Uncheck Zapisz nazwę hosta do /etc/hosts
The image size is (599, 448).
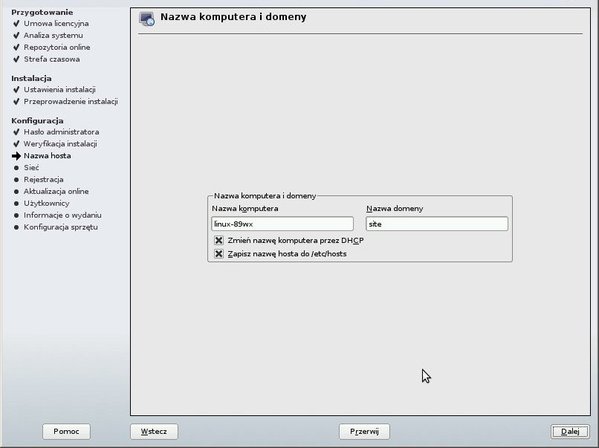tap(219, 254)
